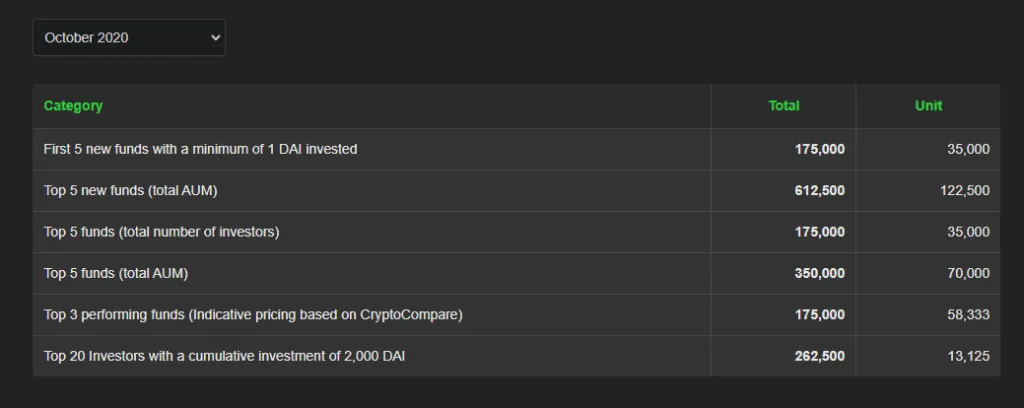Image resolution: width=1024 pixels, height=408 pixels.
Task: Select the Top 5 funds (total number of investors) row
Action: (516, 232)
